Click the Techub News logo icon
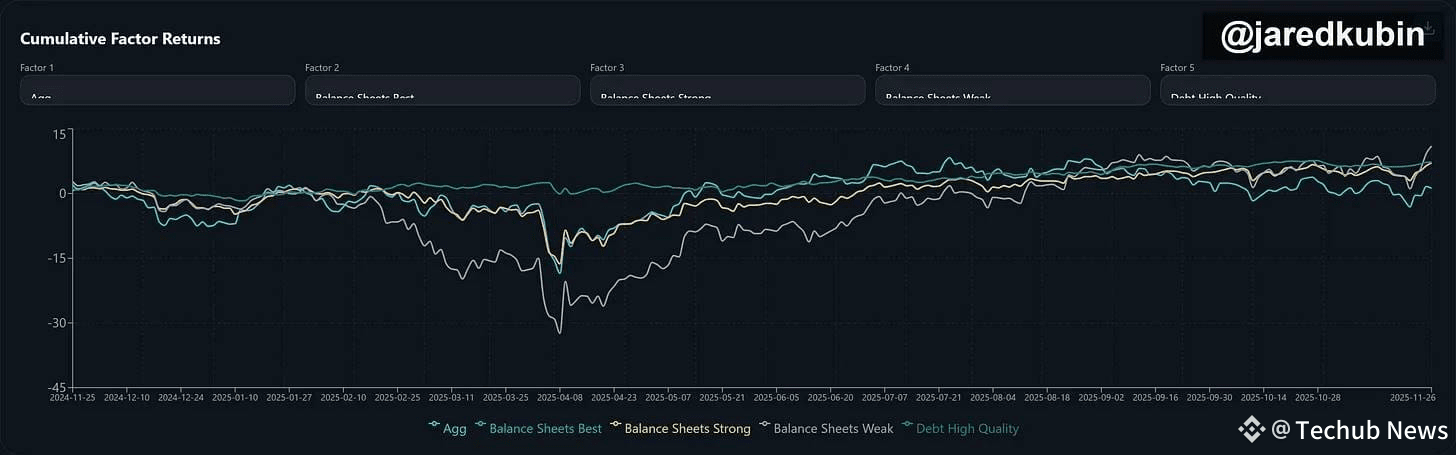Screen dimensions: 1456x455 point(1253,430)
